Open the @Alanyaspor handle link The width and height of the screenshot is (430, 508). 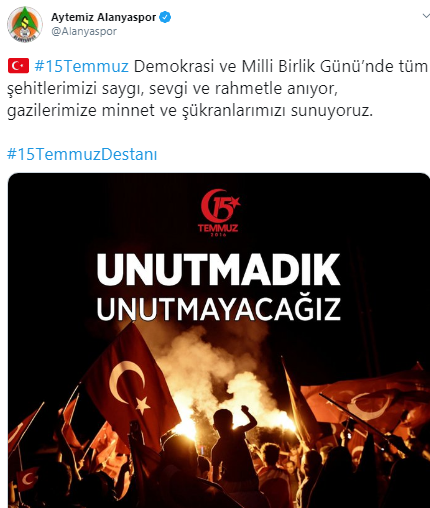point(84,31)
